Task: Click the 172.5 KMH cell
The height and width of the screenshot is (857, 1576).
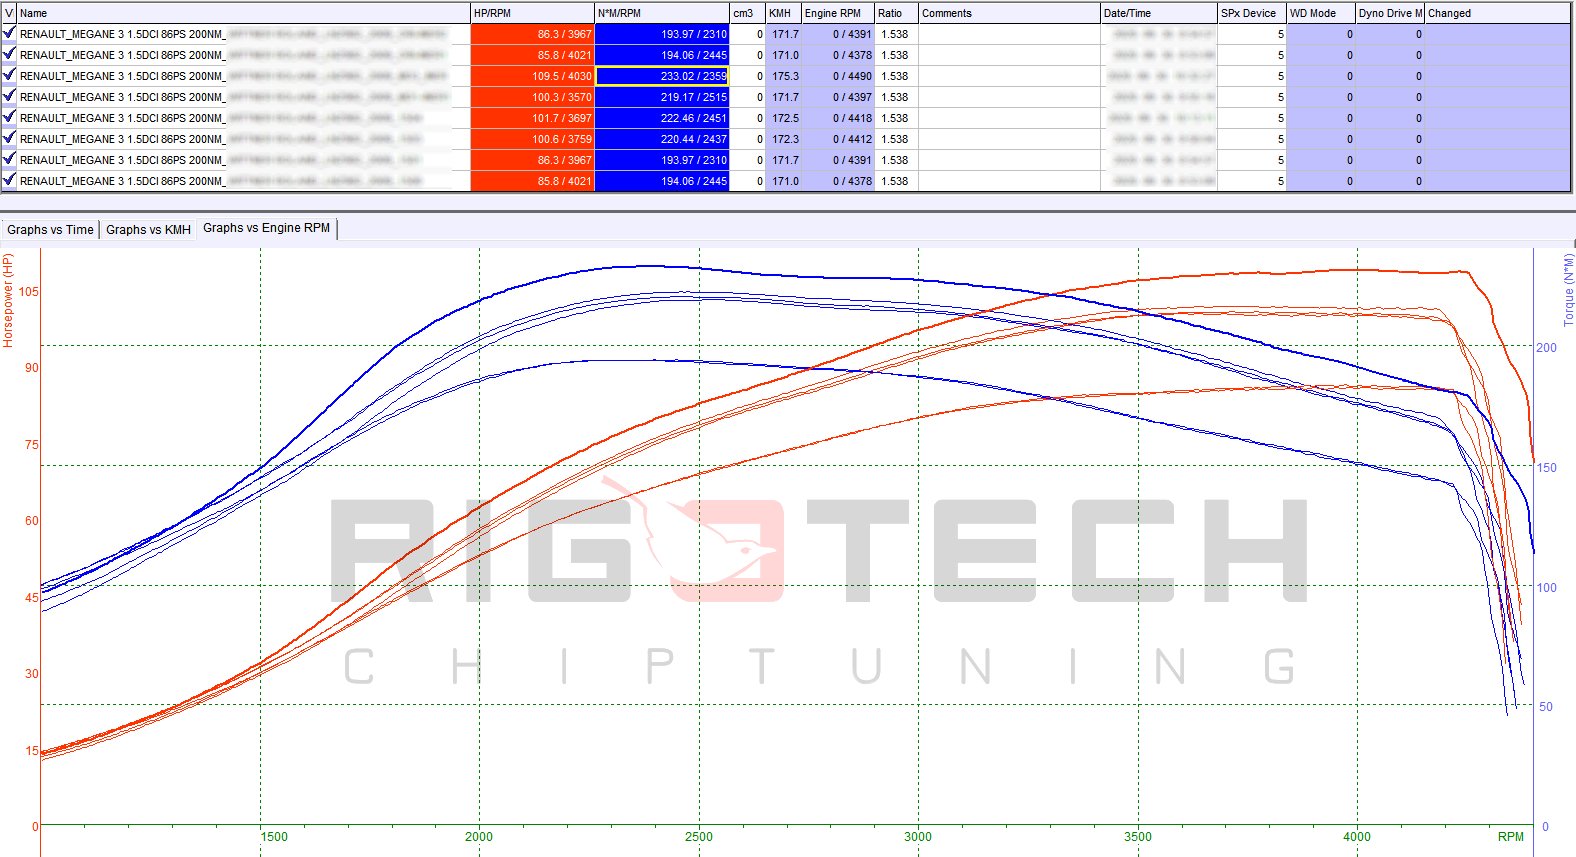Action: (783, 118)
